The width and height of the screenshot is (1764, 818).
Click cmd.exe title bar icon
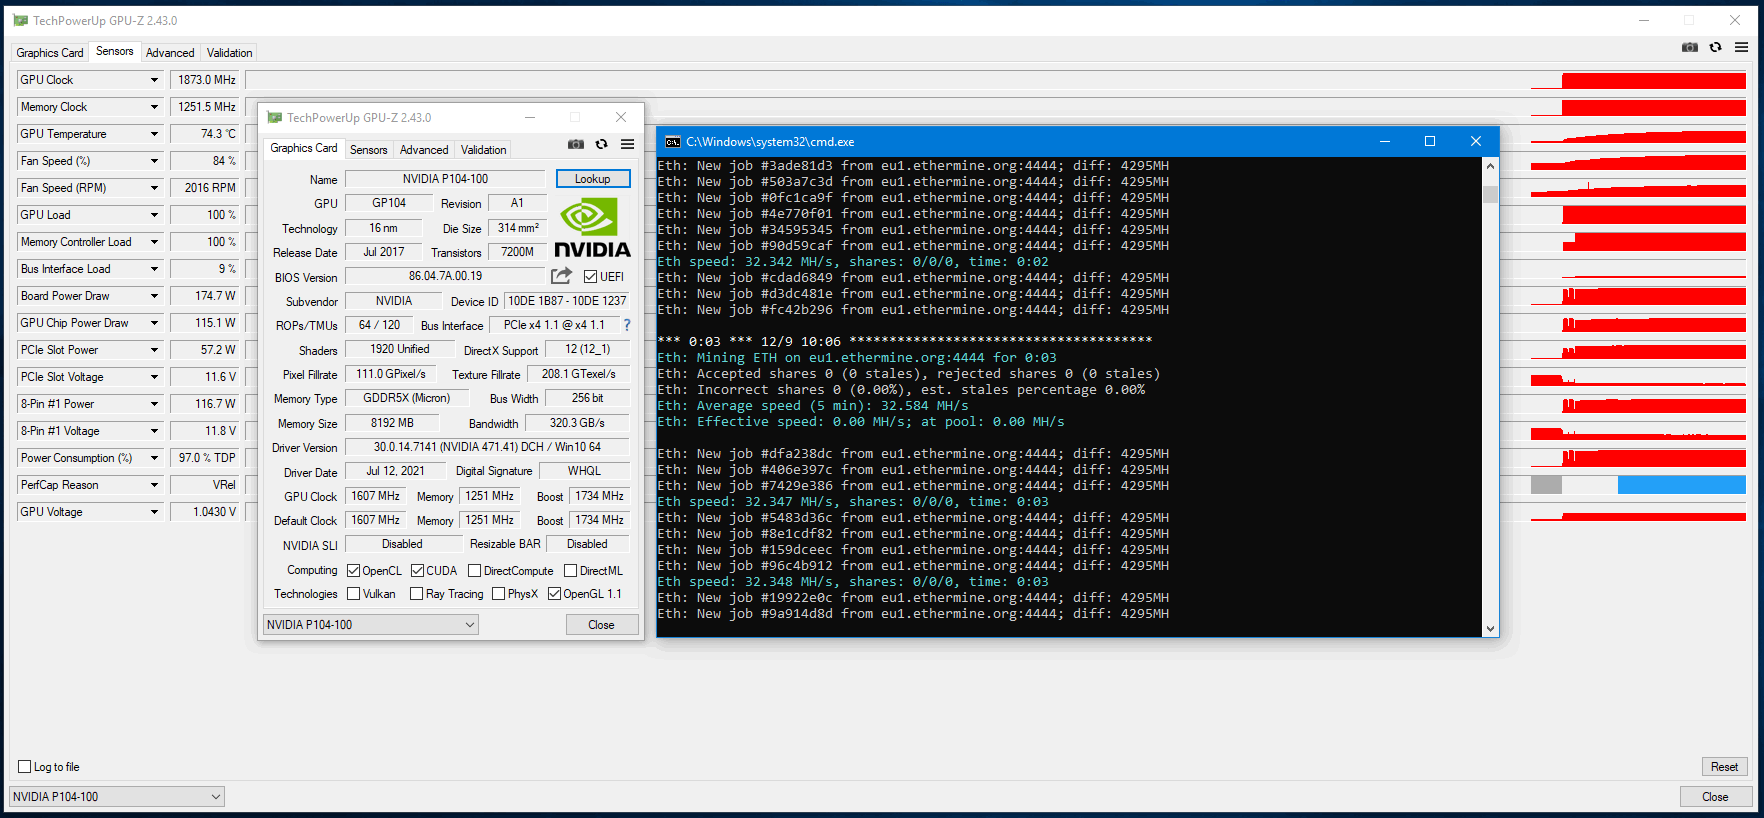point(673,142)
